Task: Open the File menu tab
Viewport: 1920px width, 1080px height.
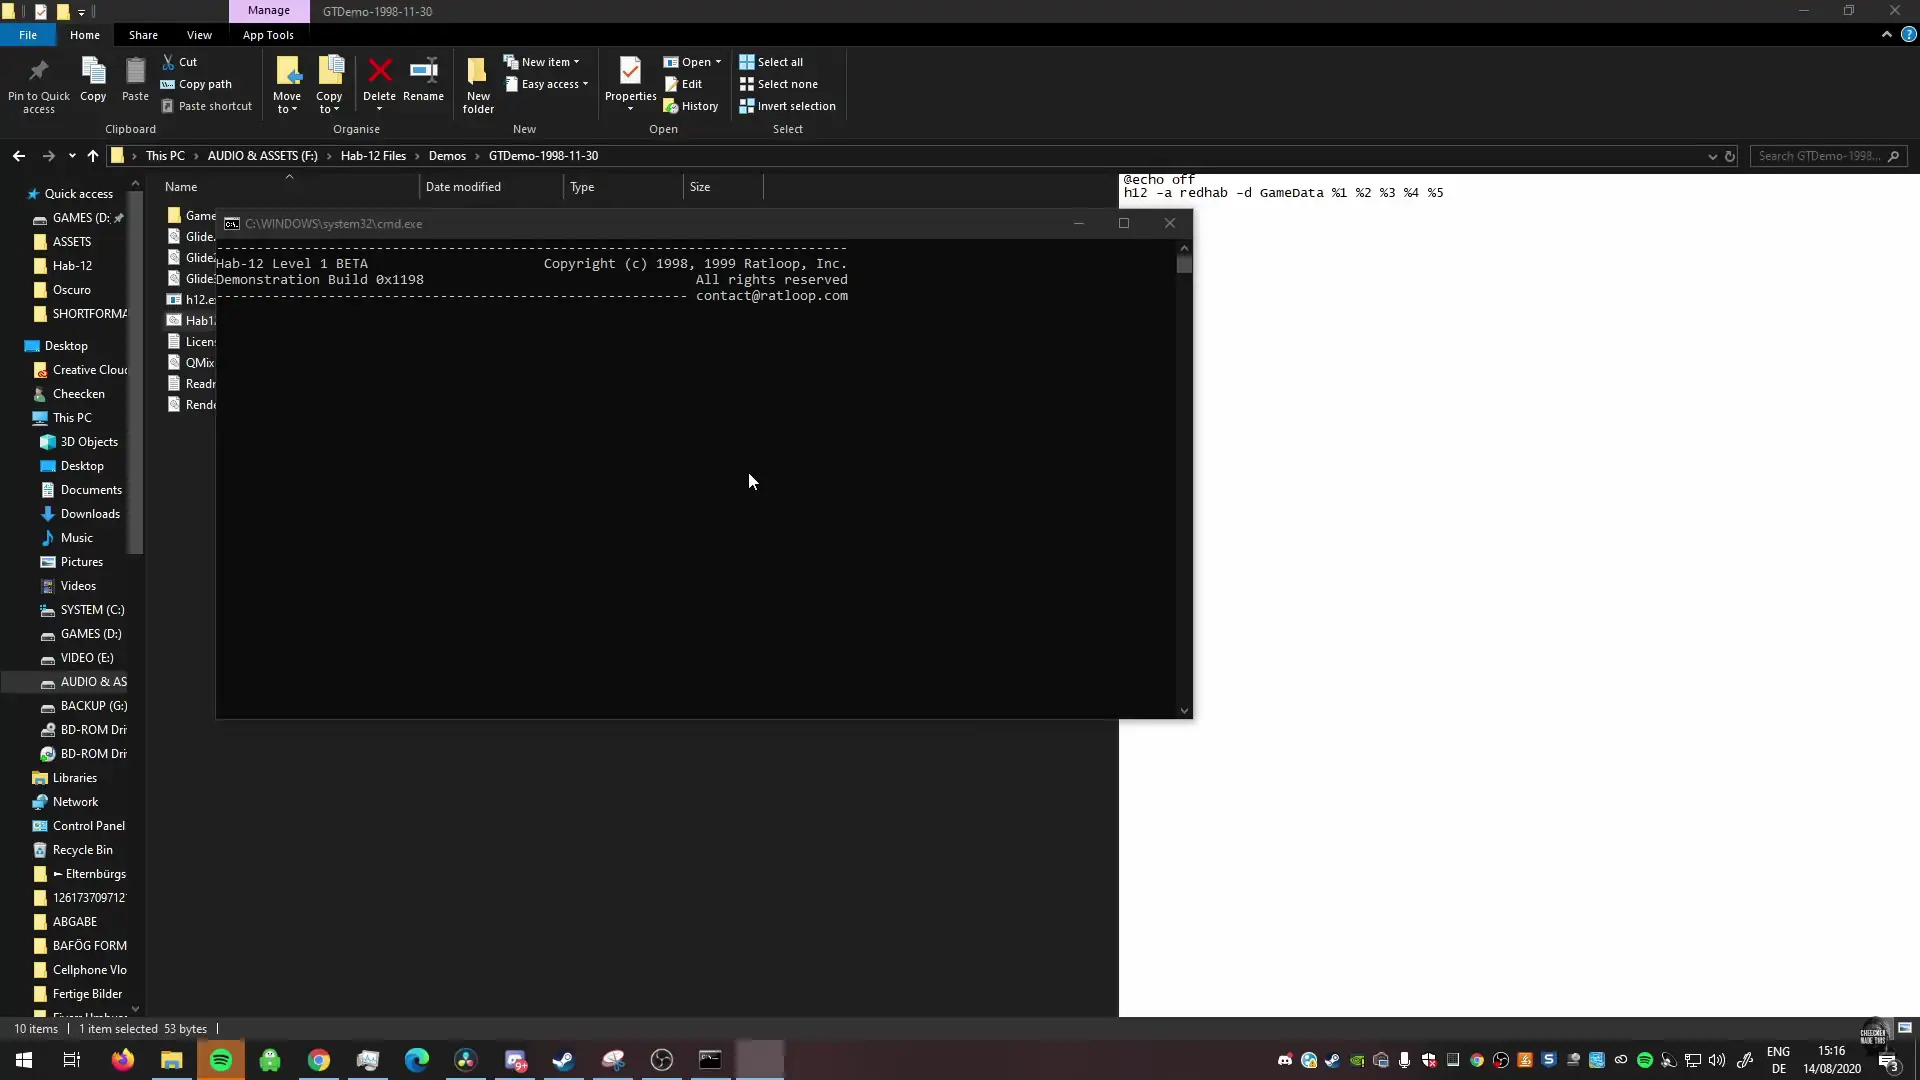Action: [x=28, y=35]
